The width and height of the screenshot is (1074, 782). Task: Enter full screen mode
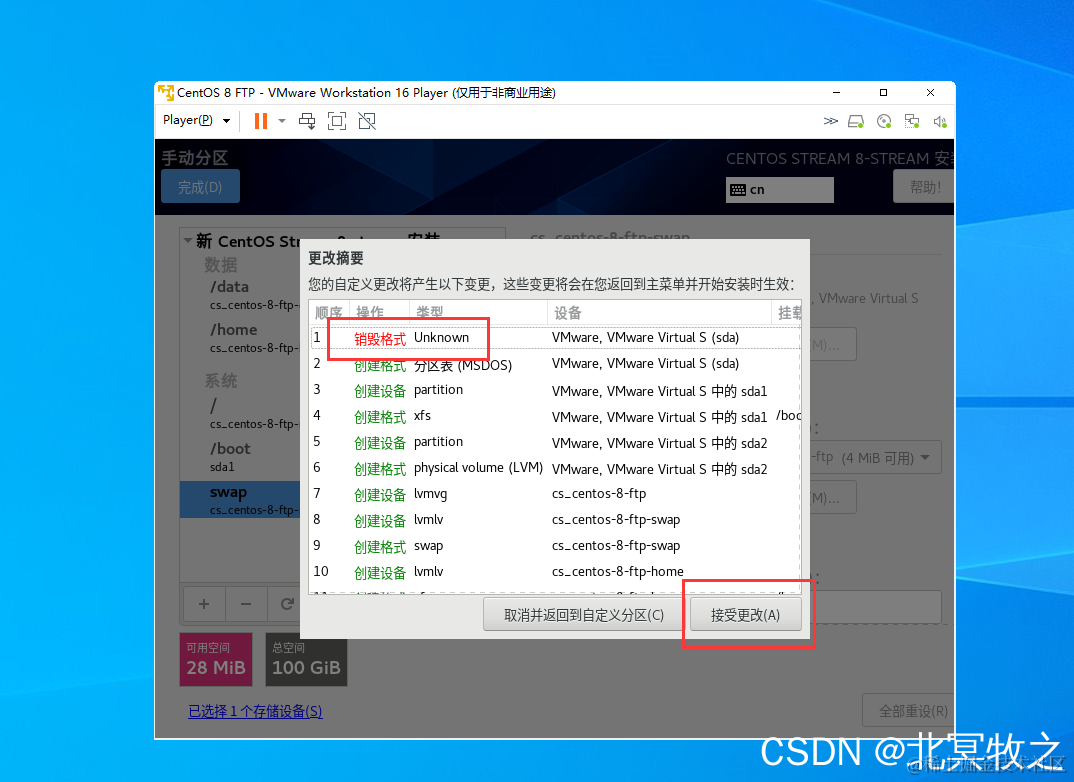pos(336,121)
